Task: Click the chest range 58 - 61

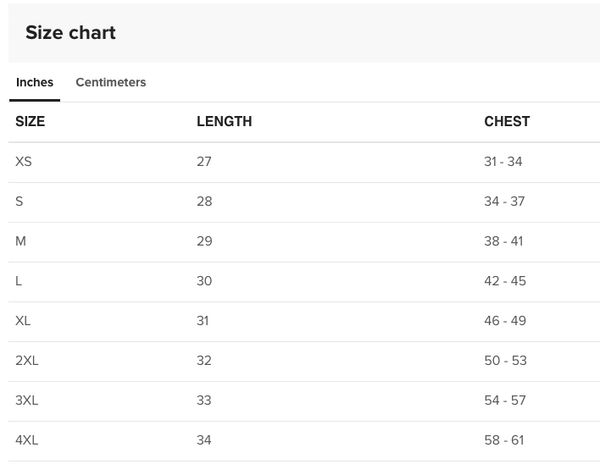Action: click(x=504, y=440)
